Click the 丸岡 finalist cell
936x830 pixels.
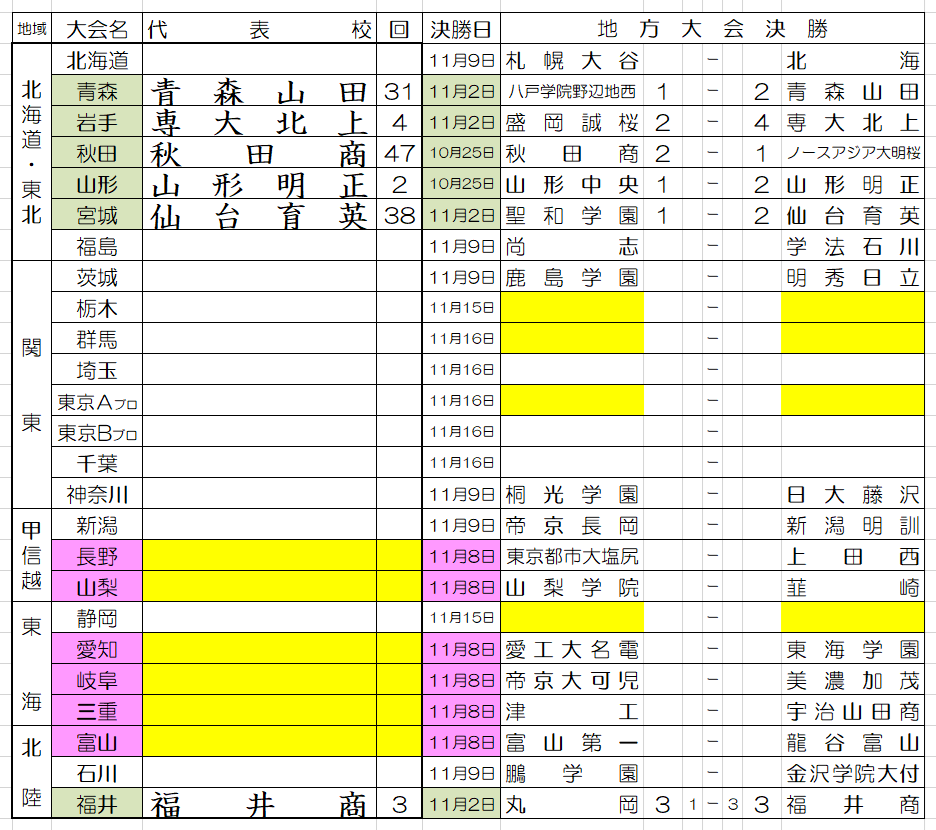pyautogui.click(x=572, y=804)
